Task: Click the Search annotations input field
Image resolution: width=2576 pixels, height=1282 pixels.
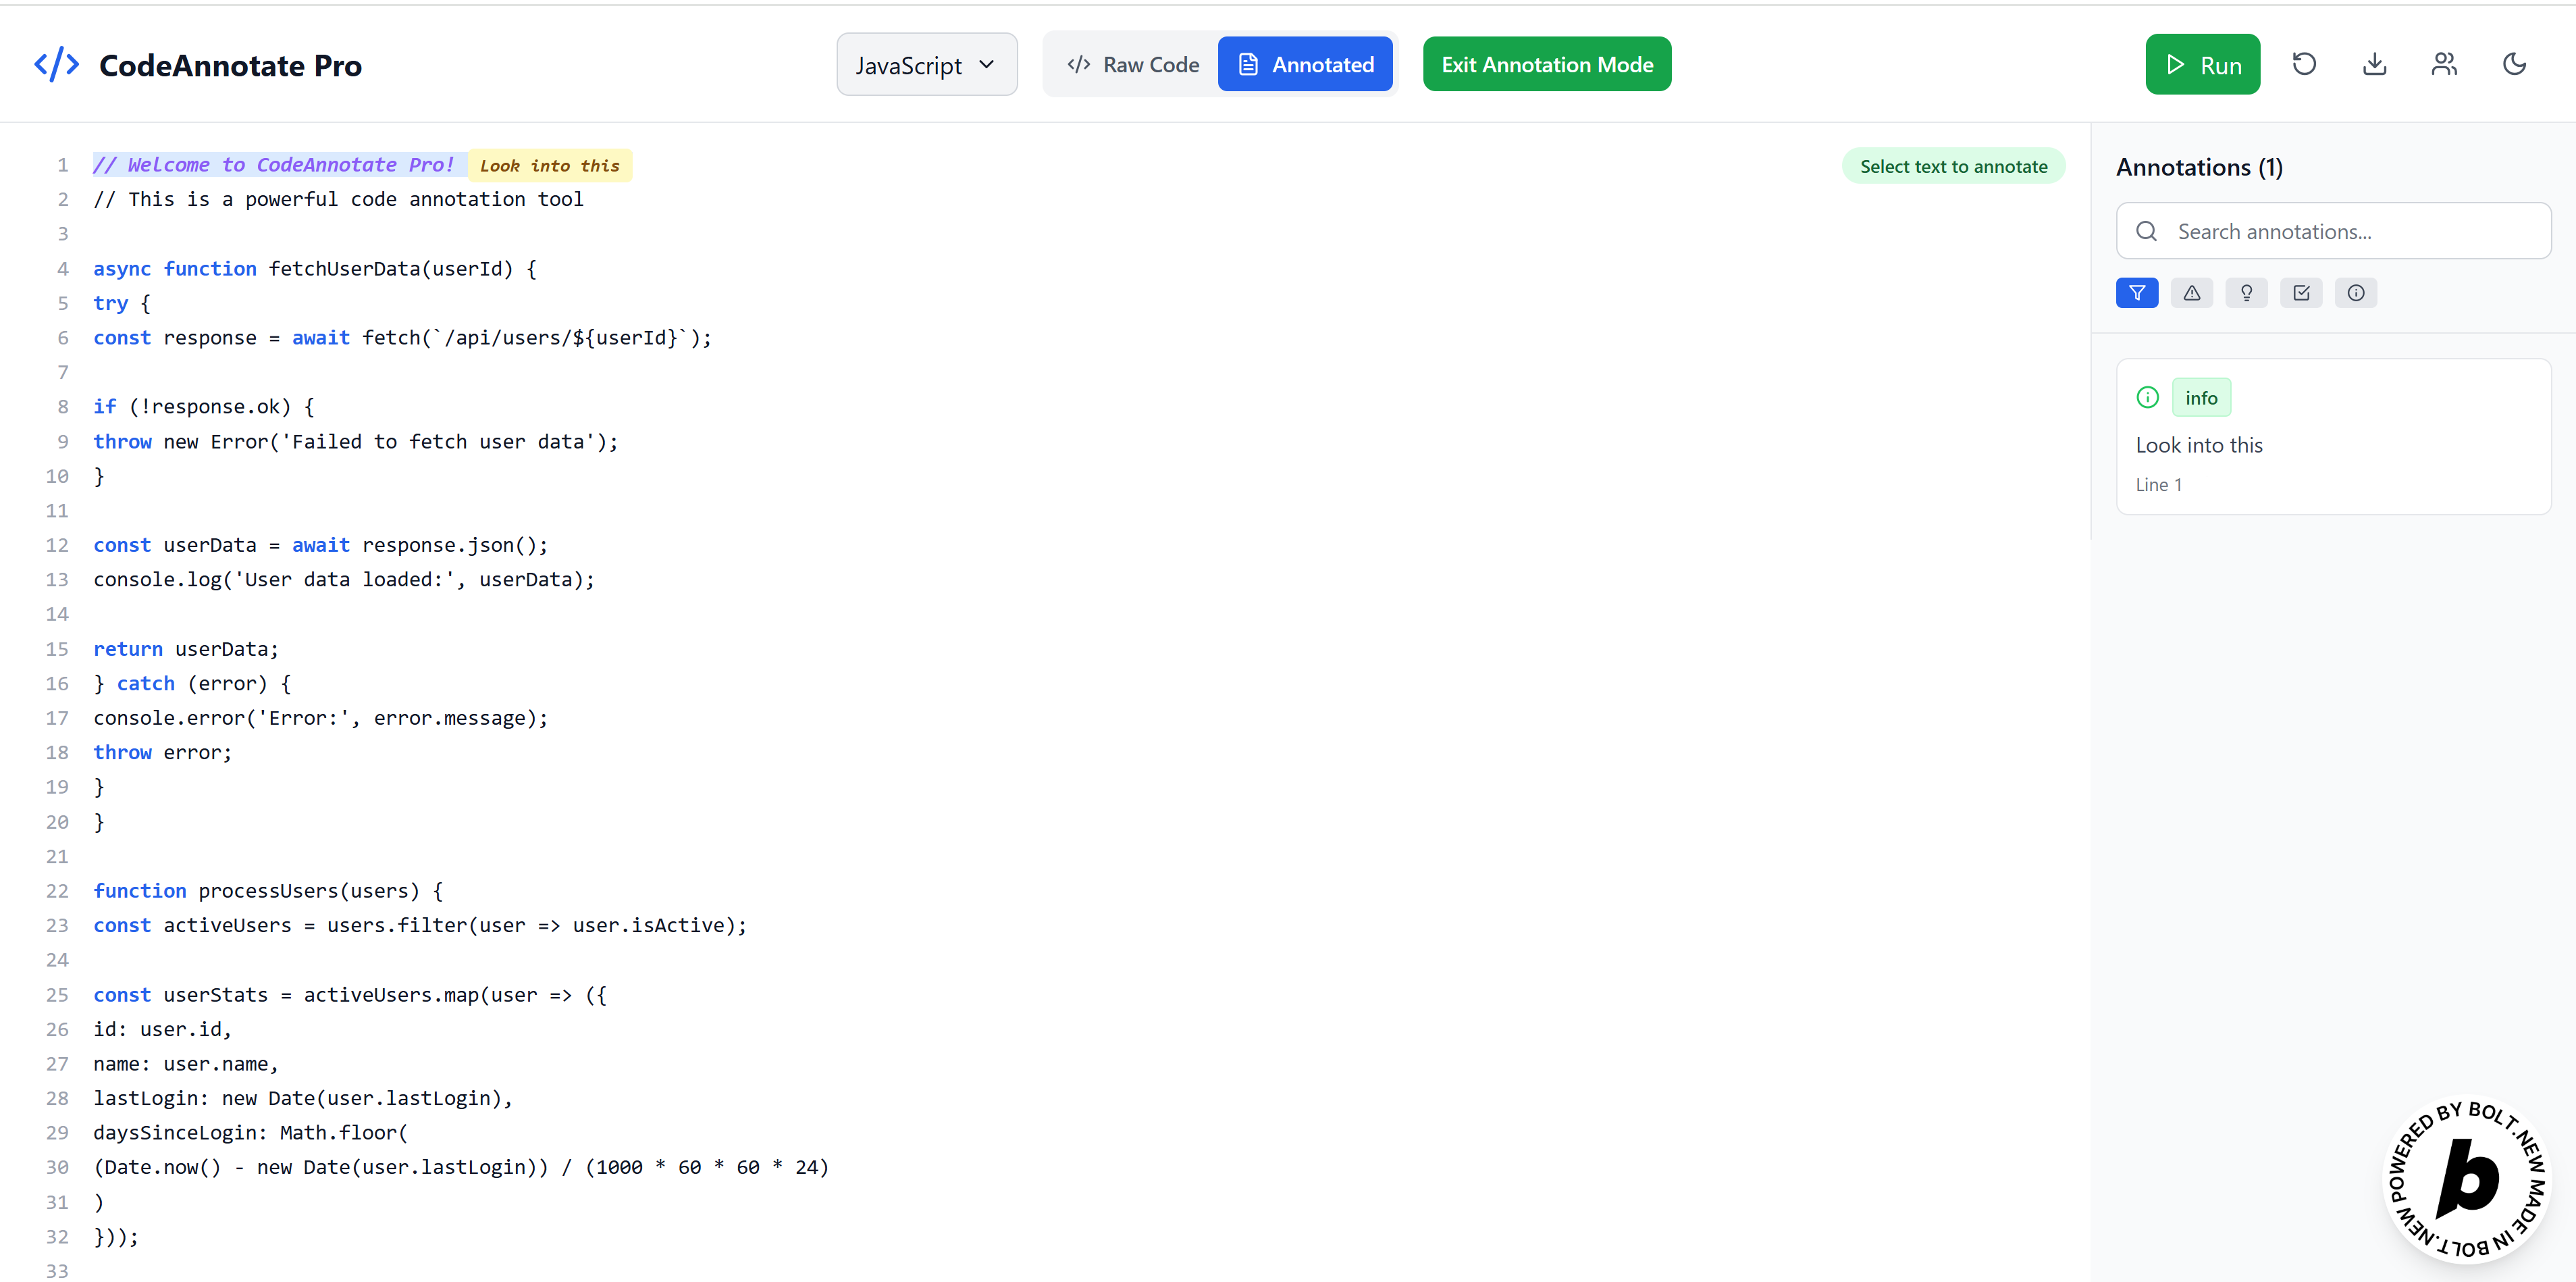Action: pyautogui.click(x=2334, y=231)
